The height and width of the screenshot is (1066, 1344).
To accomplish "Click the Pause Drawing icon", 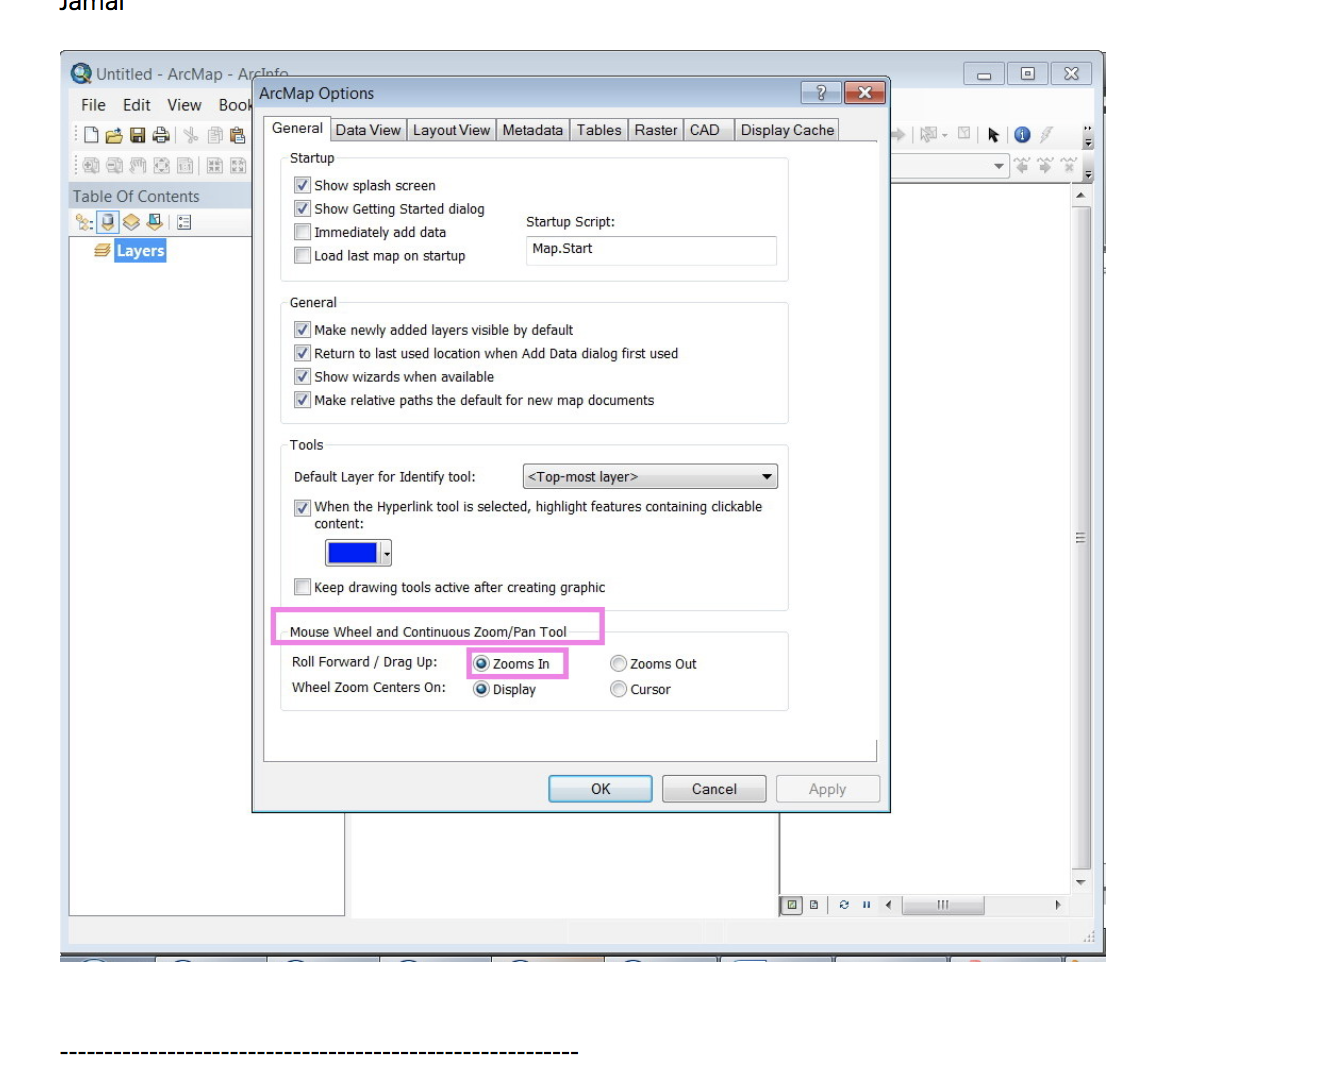I will (866, 905).
